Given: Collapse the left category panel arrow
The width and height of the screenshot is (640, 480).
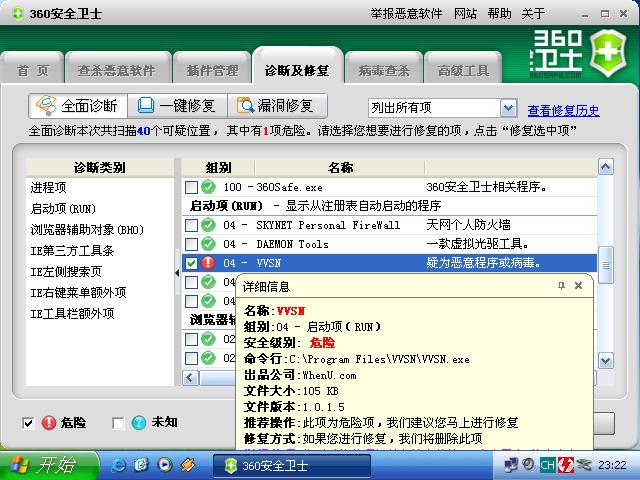Looking at the screenshot, I should pos(177,272).
